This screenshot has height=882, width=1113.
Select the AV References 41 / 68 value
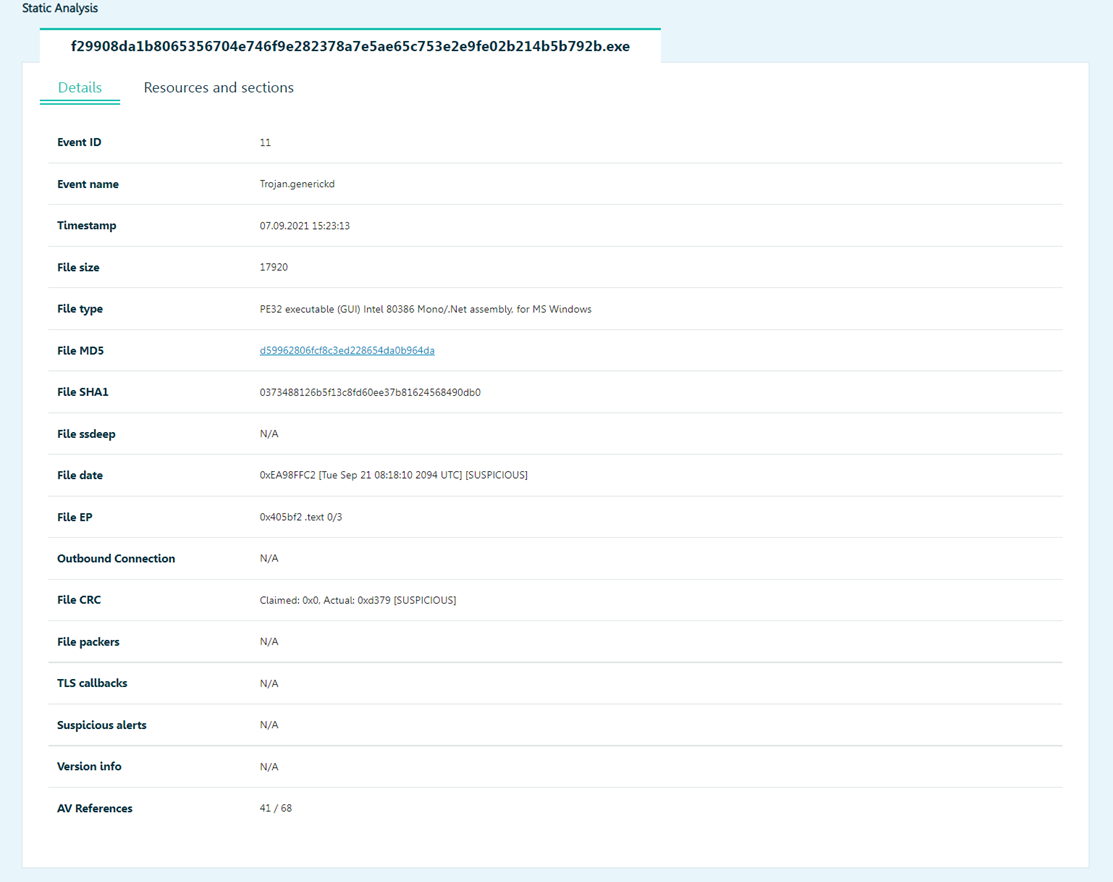coord(275,808)
